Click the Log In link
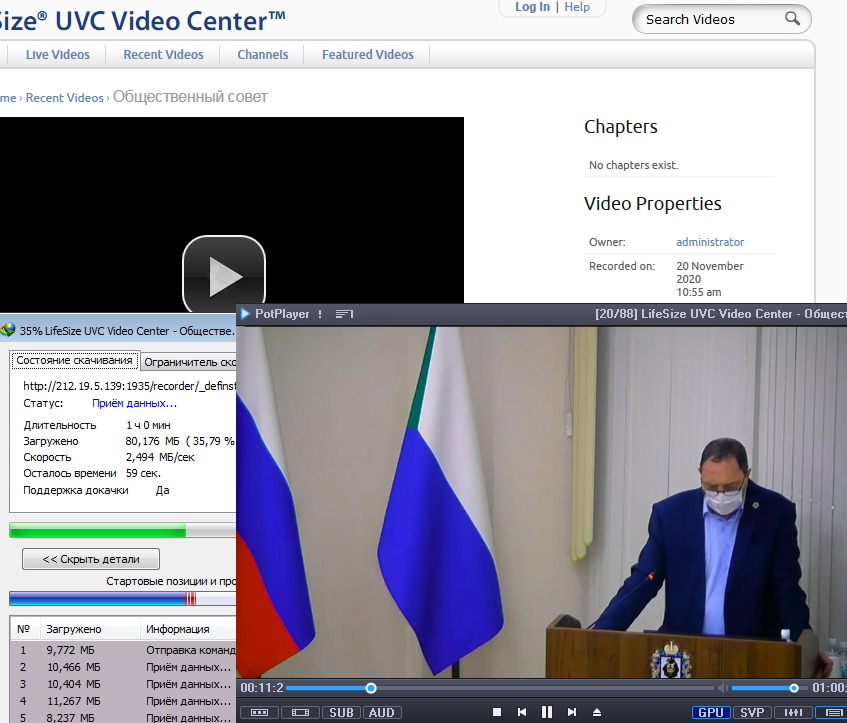 pos(532,7)
